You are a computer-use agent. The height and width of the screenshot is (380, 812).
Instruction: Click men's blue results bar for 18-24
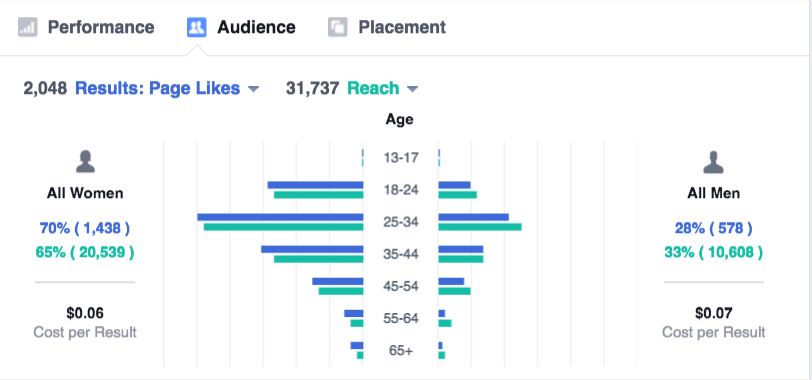(454, 185)
